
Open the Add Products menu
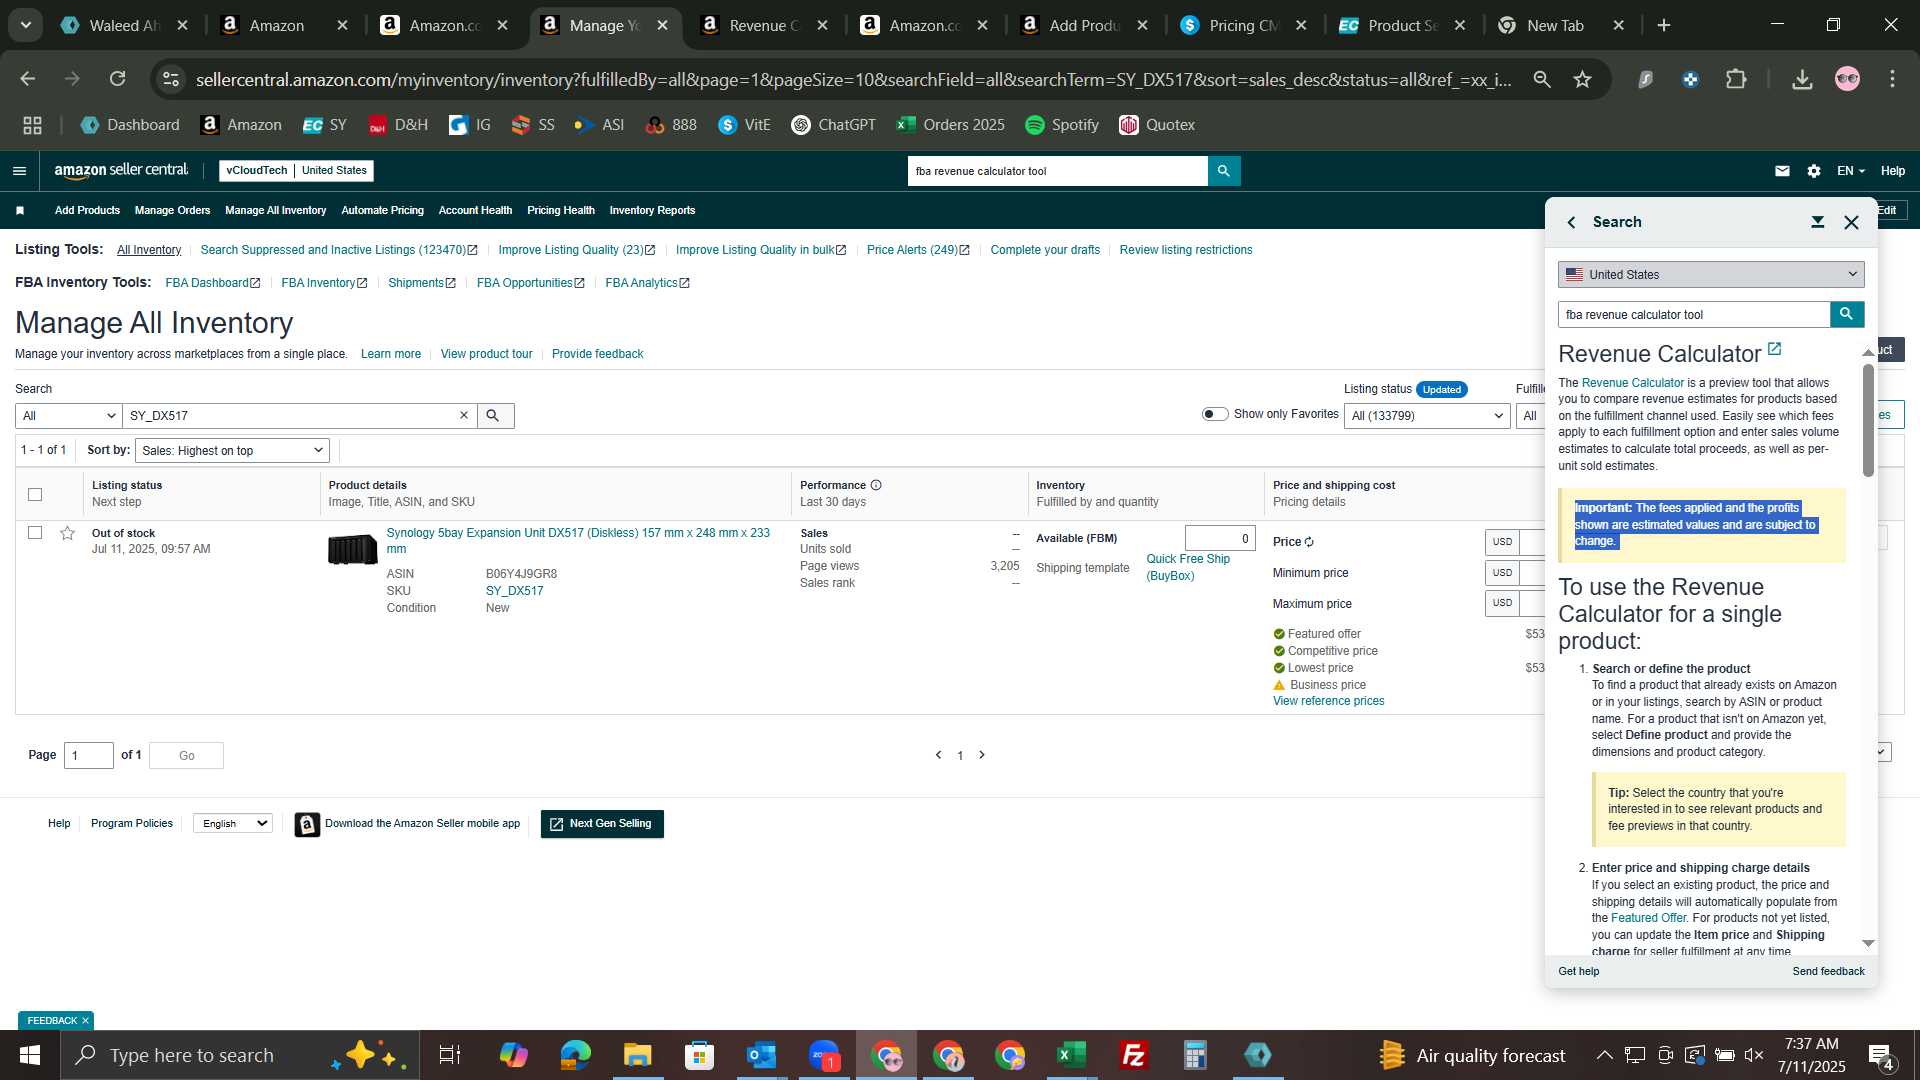(87, 211)
